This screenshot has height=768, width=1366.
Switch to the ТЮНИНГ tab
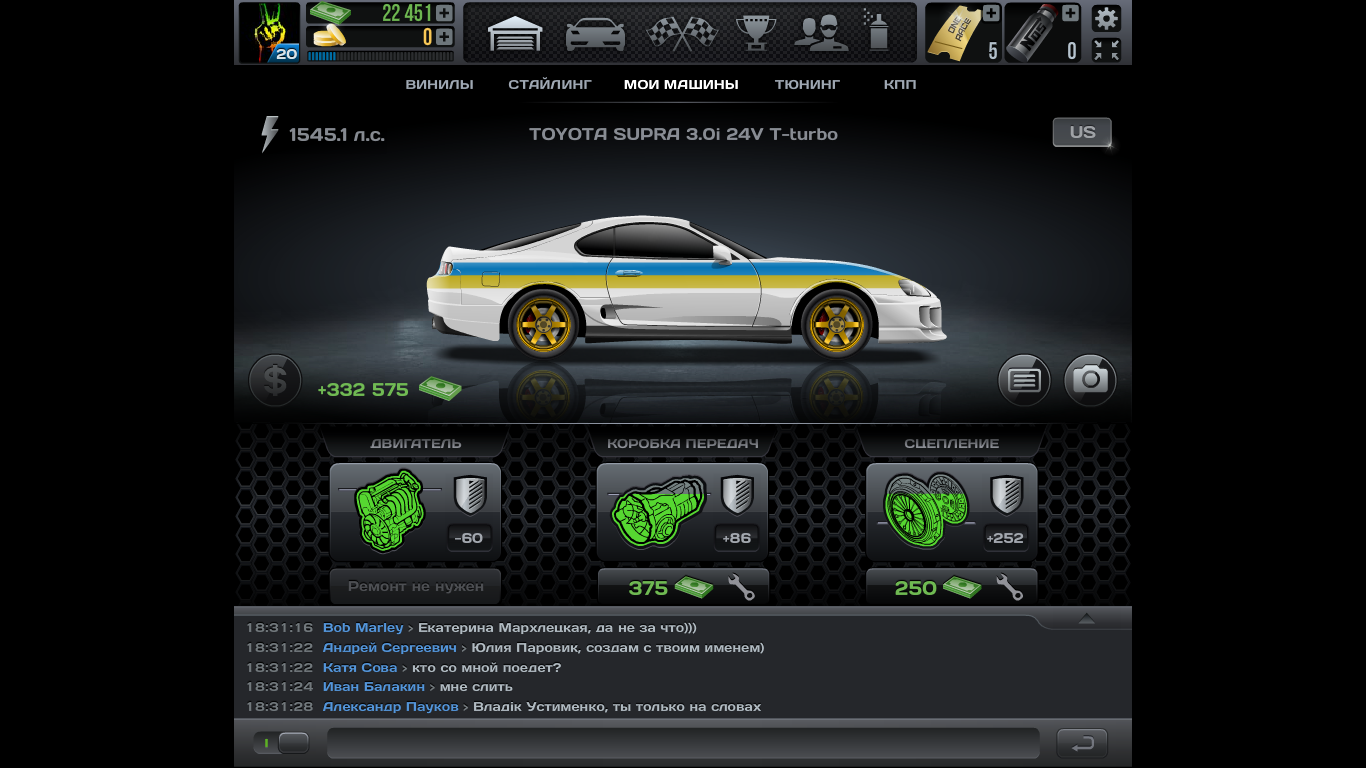pyautogui.click(x=807, y=85)
